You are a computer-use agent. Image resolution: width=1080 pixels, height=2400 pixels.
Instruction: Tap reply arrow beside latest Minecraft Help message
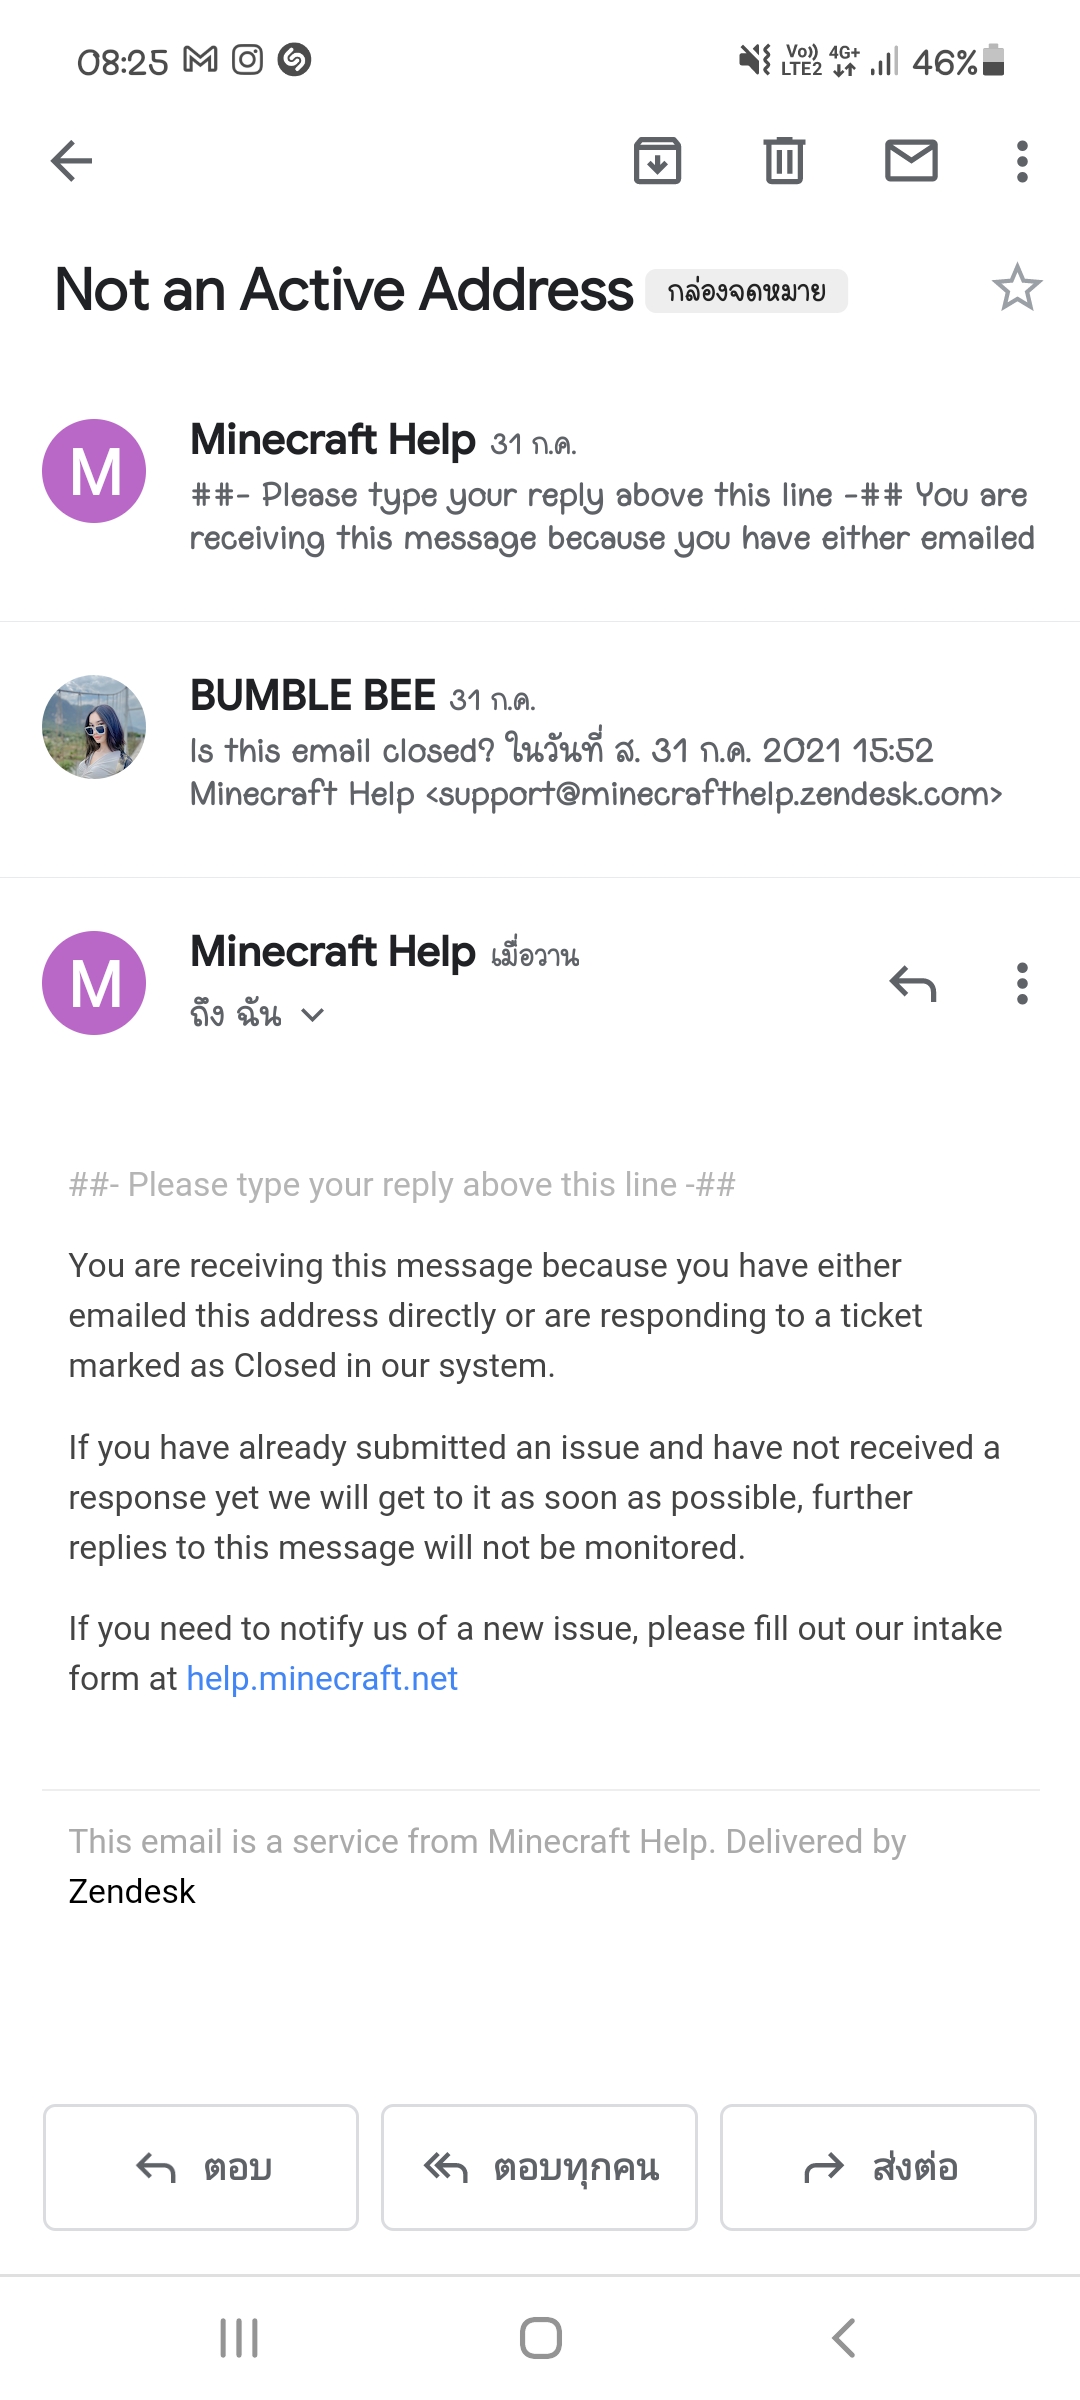(x=912, y=984)
